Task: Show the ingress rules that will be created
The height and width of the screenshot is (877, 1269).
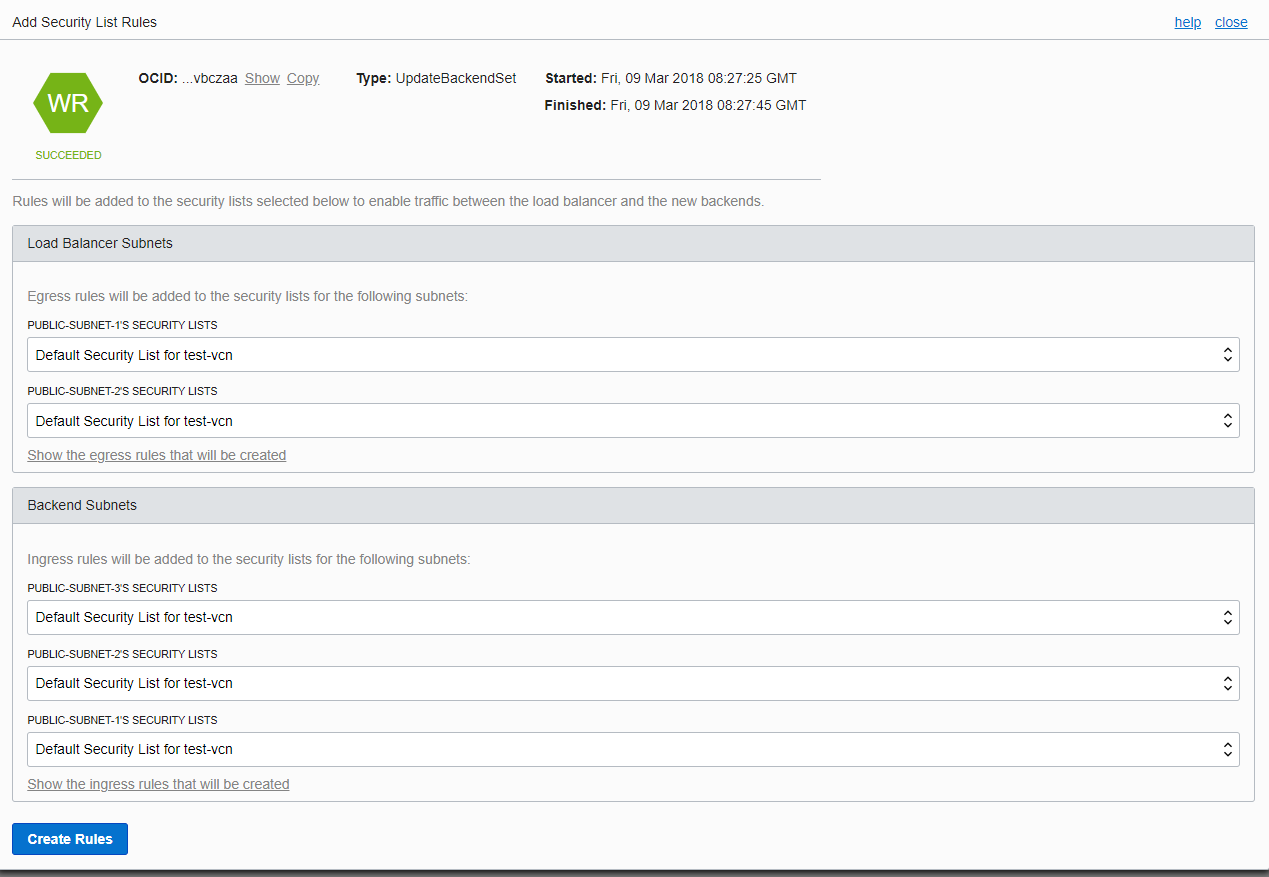Action: (x=158, y=784)
